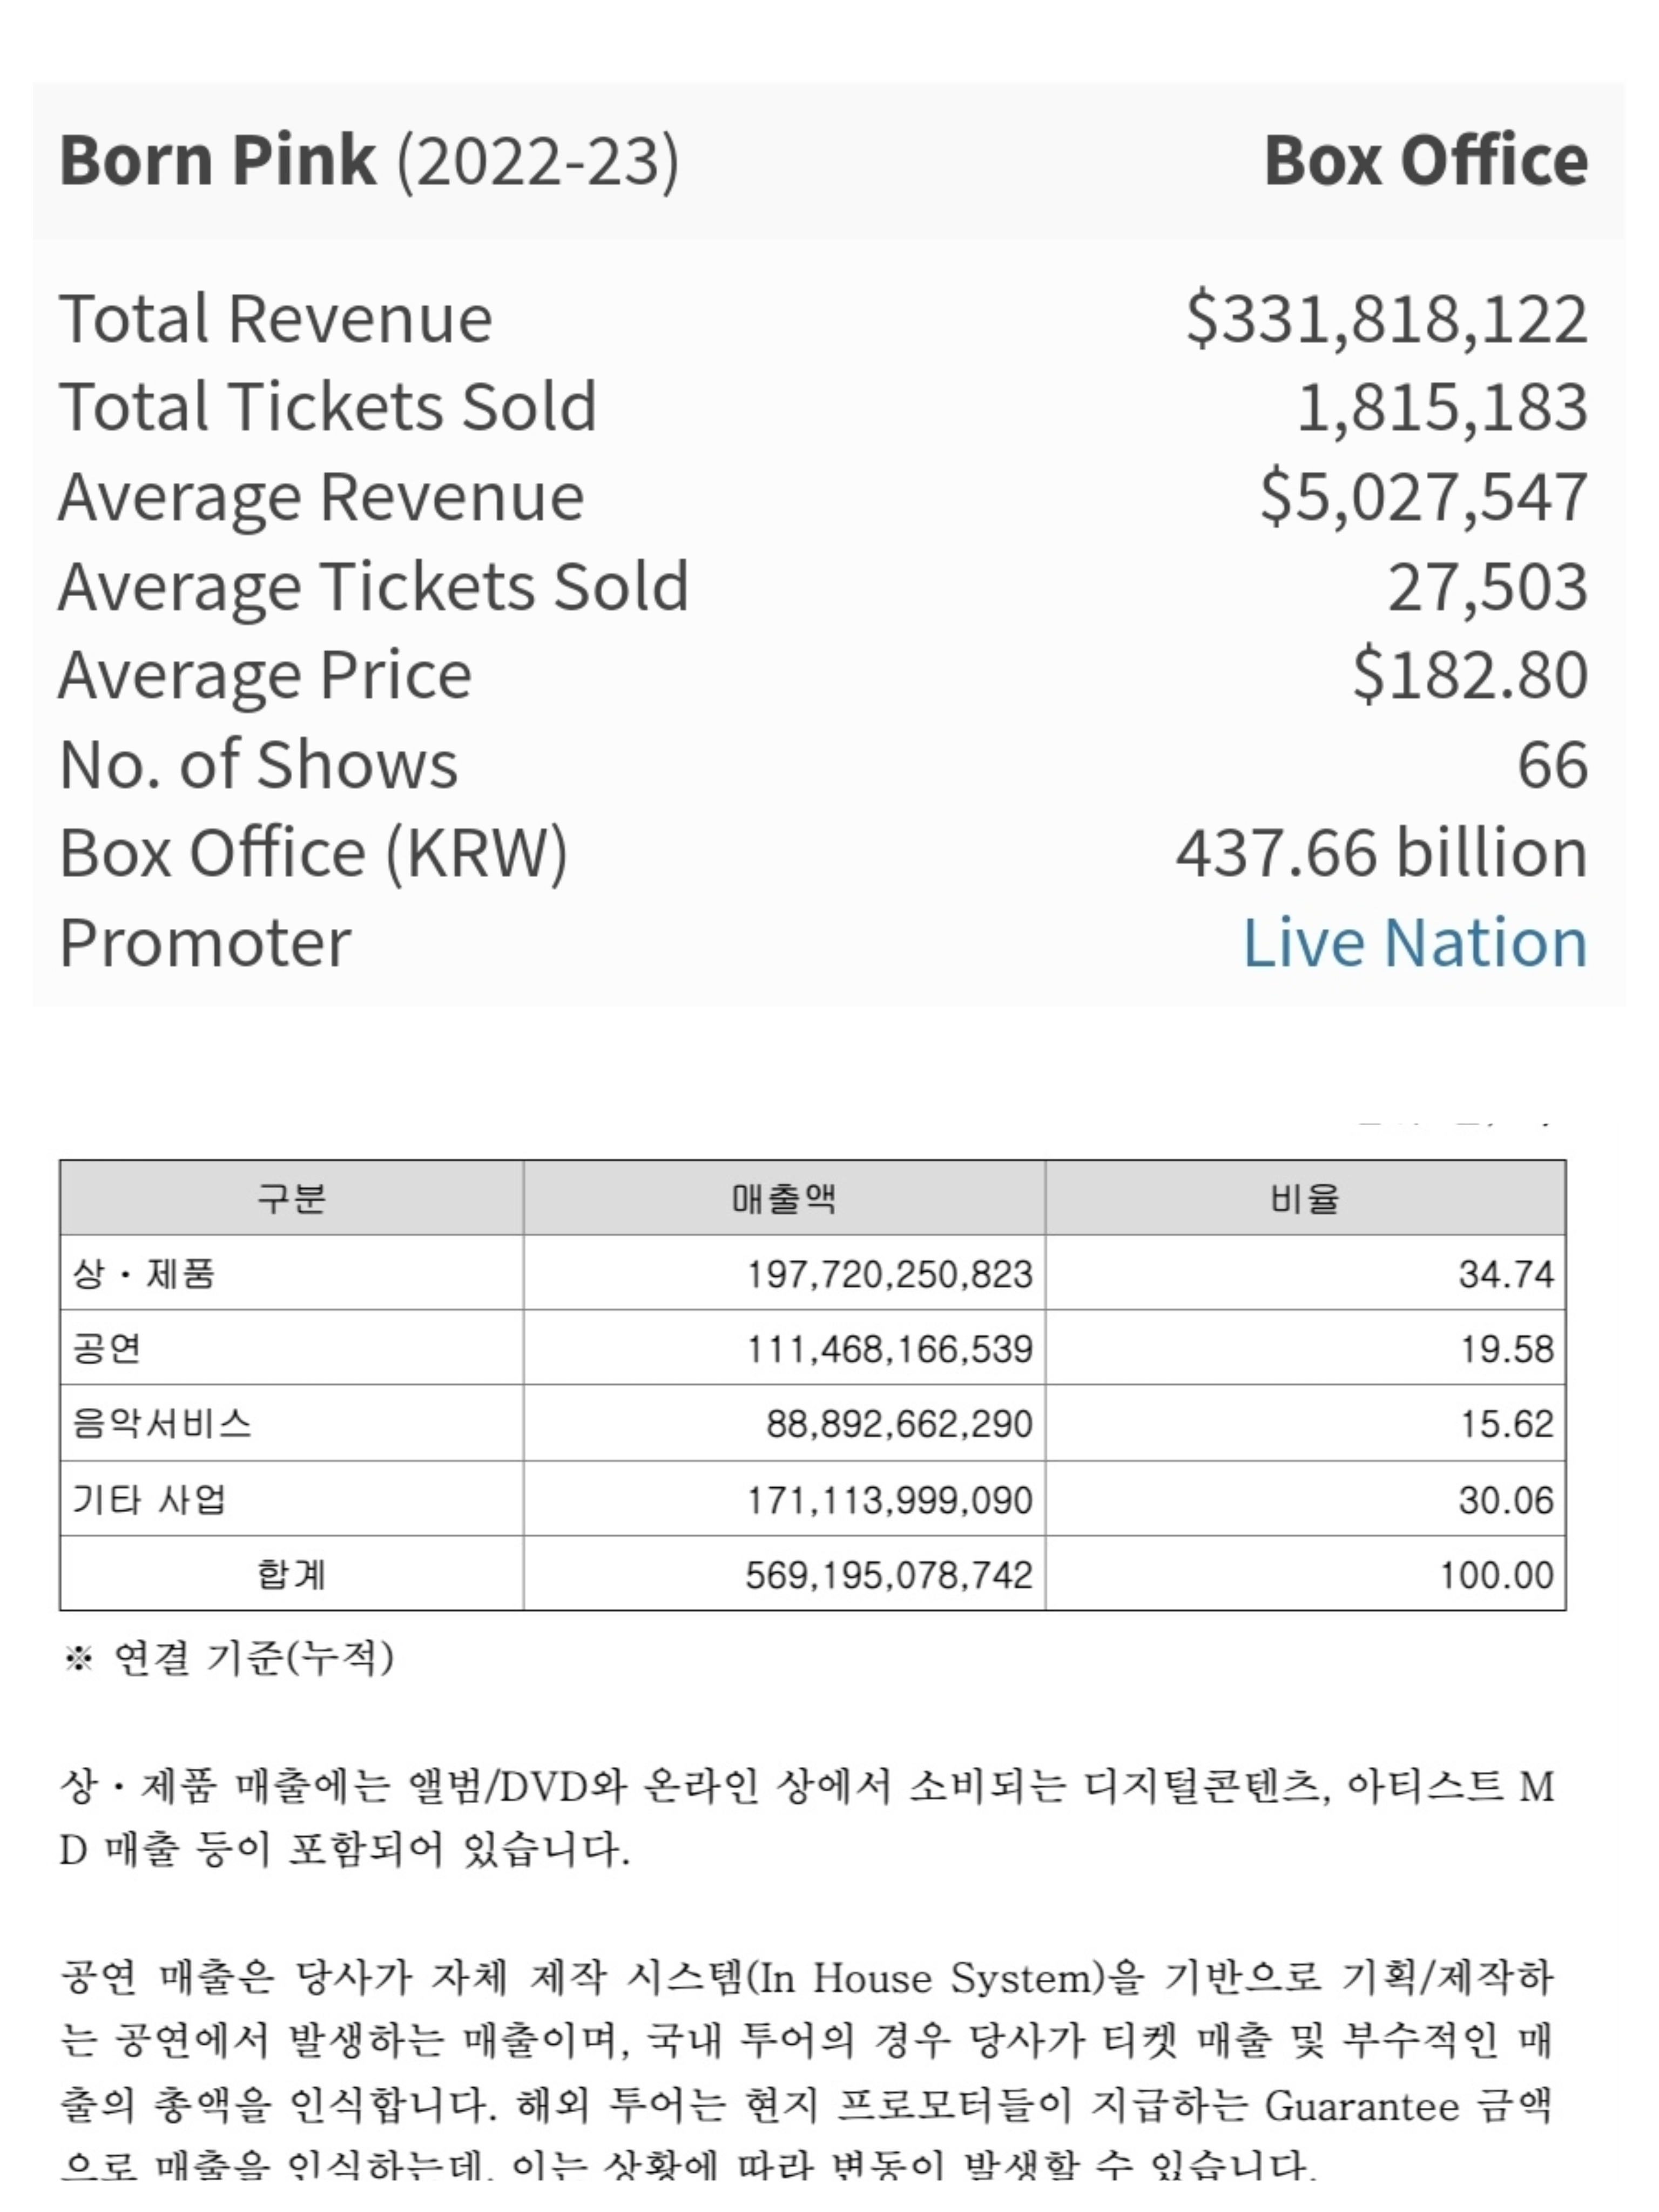The width and height of the screenshot is (1659, 2212).
Task: Click the Average Revenue amount $5,027,547
Action: point(1424,496)
